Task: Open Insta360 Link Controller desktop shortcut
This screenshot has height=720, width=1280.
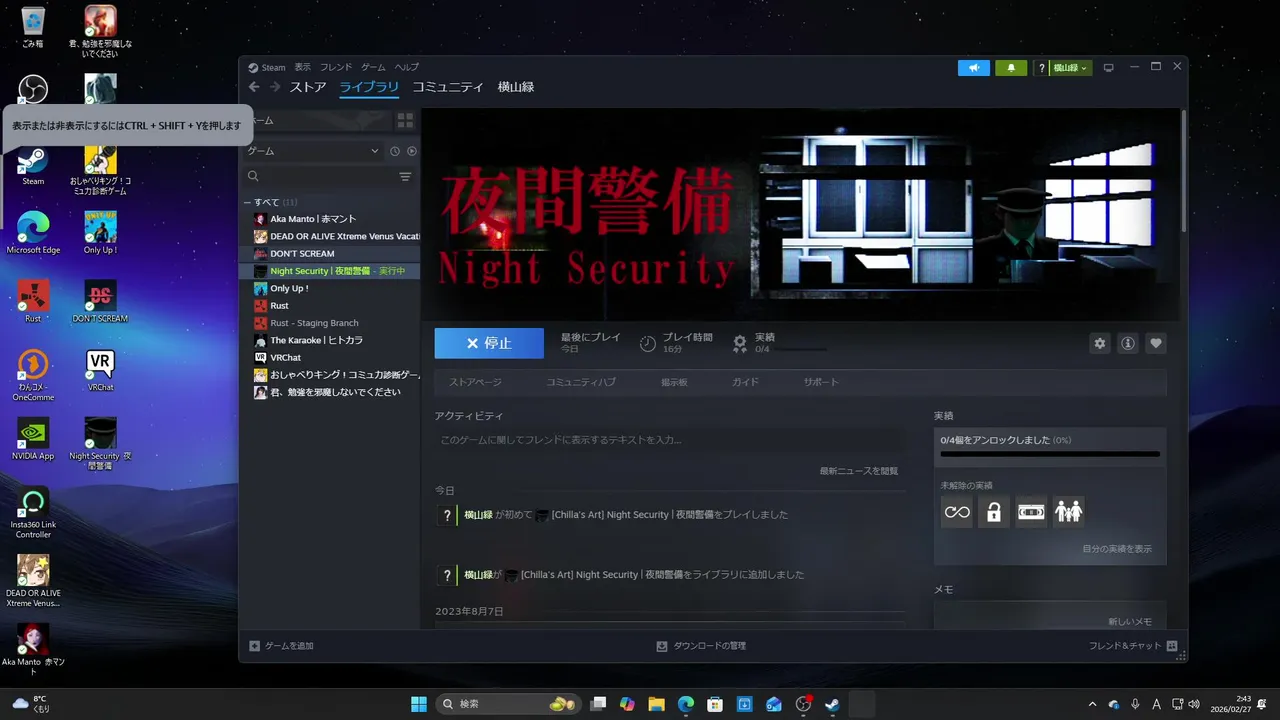Action: pos(33,514)
